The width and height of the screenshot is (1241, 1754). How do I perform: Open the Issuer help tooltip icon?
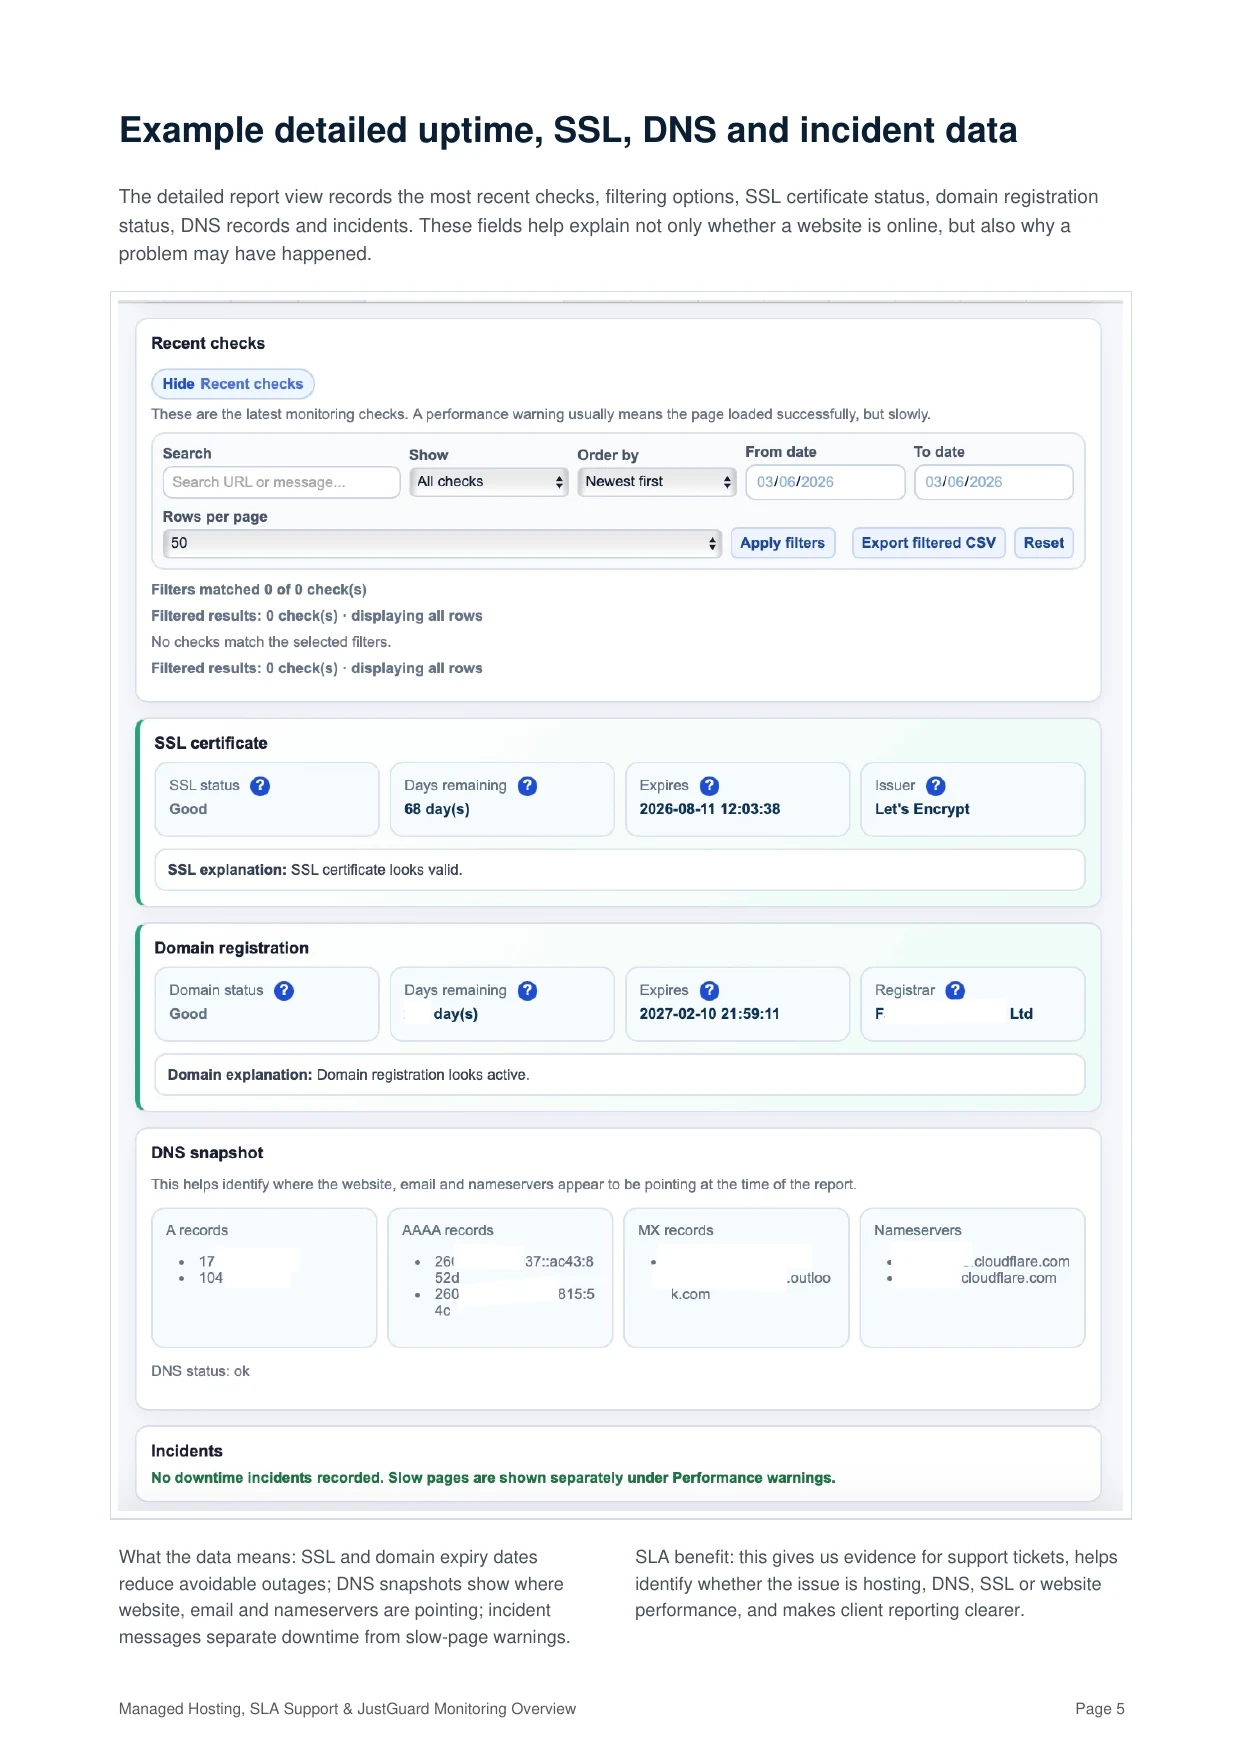pyautogui.click(x=936, y=786)
